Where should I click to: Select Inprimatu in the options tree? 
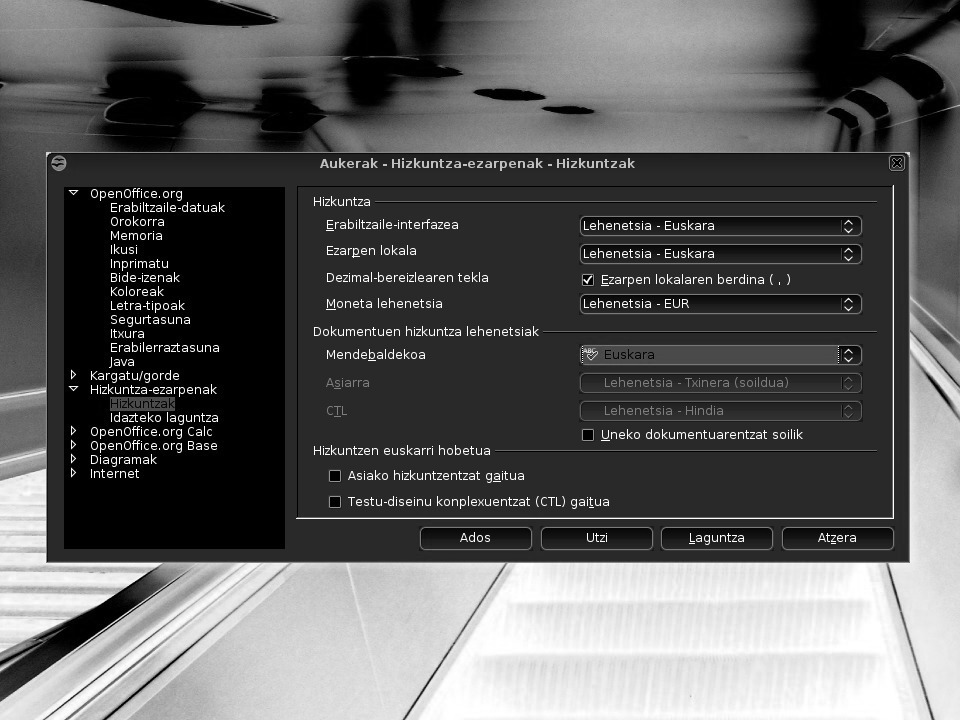coord(139,264)
